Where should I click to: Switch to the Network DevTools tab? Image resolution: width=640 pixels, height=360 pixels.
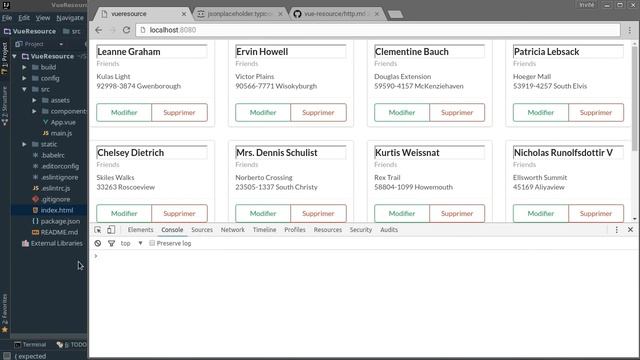(x=233, y=230)
